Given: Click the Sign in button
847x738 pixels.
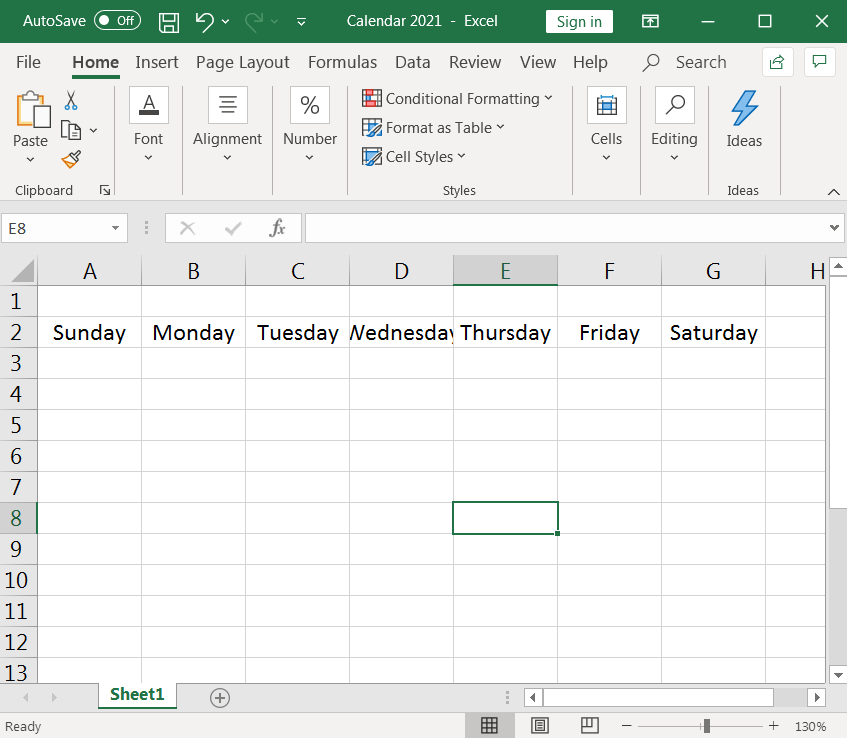Looking at the screenshot, I should point(579,21).
